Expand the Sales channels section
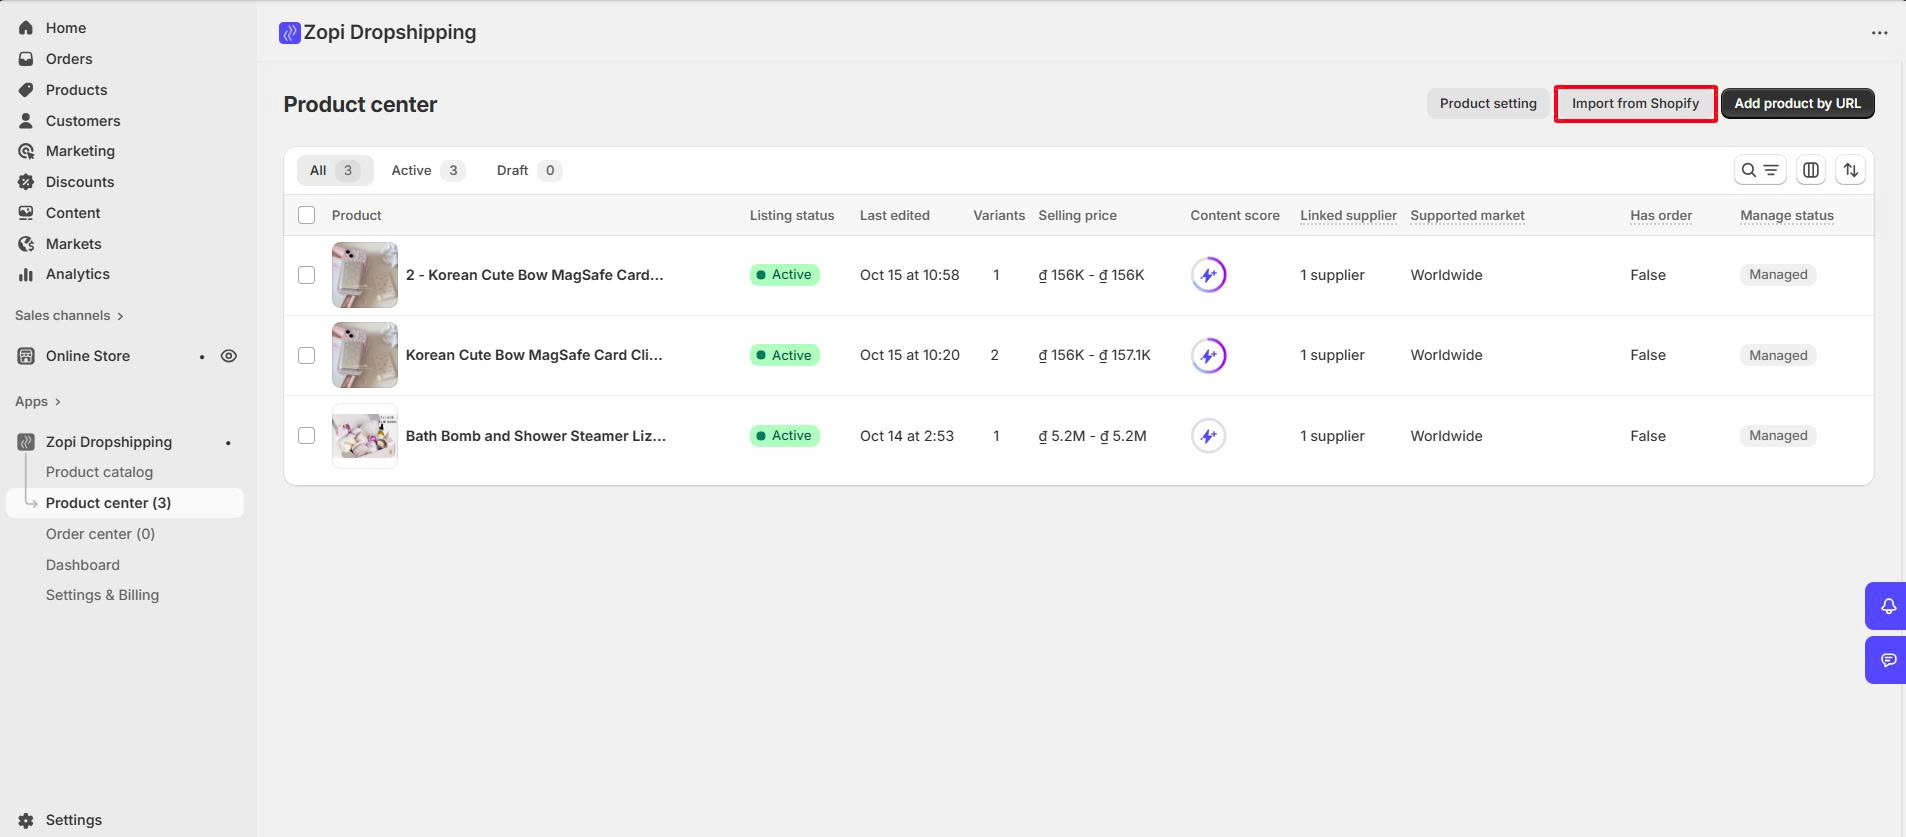 (68, 315)
